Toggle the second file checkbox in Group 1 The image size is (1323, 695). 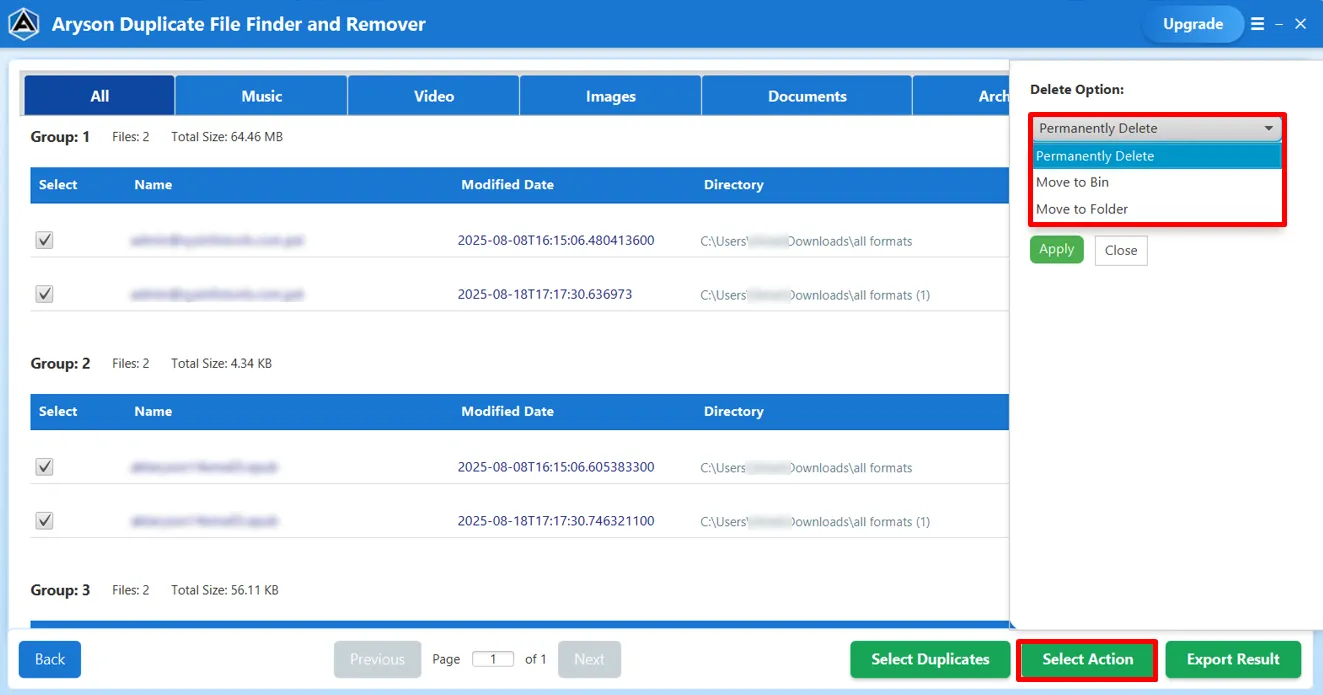[44, 293]
